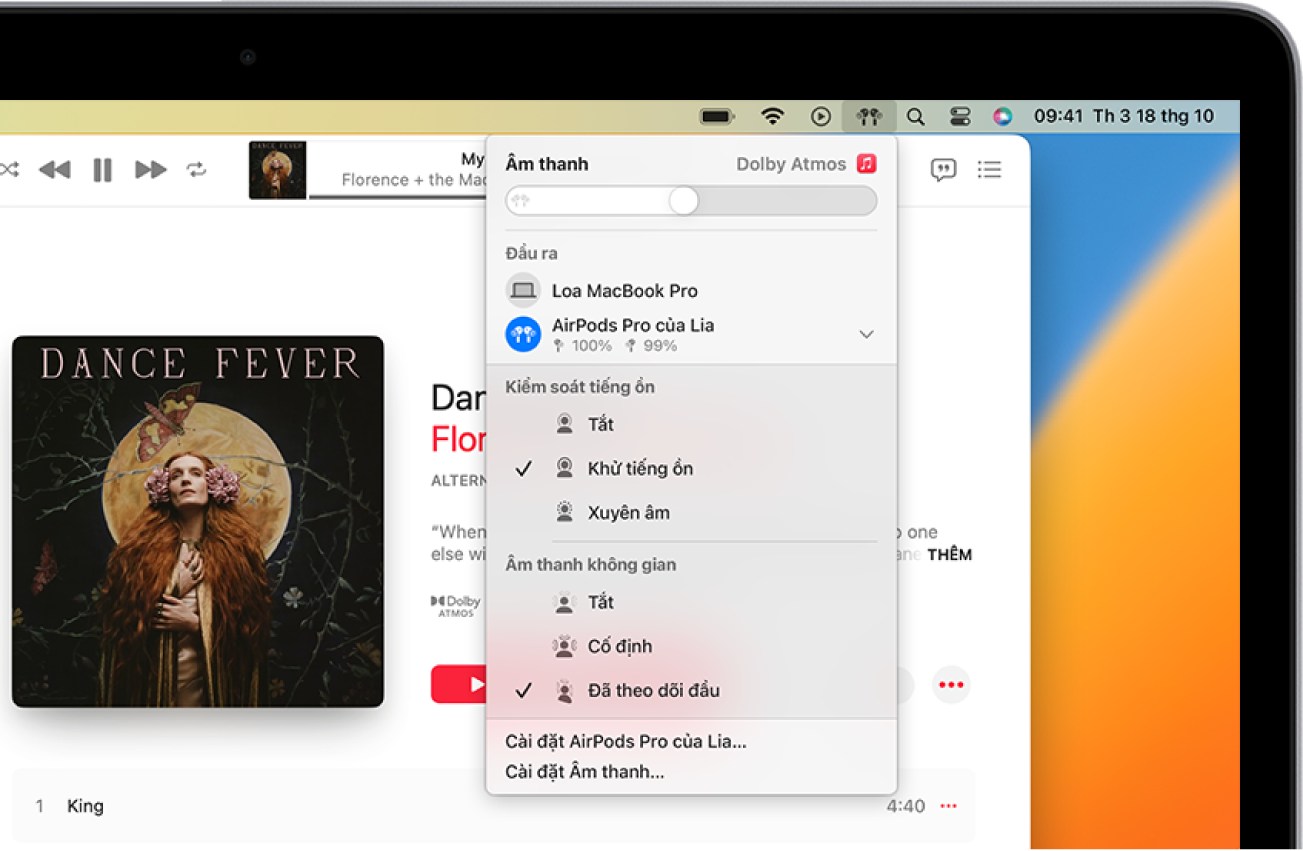Open Control Center icon in menu bar
Image resolution: width=1303 pixels, height=851 pixels.
pyautogui.click(x=960, y=117)
